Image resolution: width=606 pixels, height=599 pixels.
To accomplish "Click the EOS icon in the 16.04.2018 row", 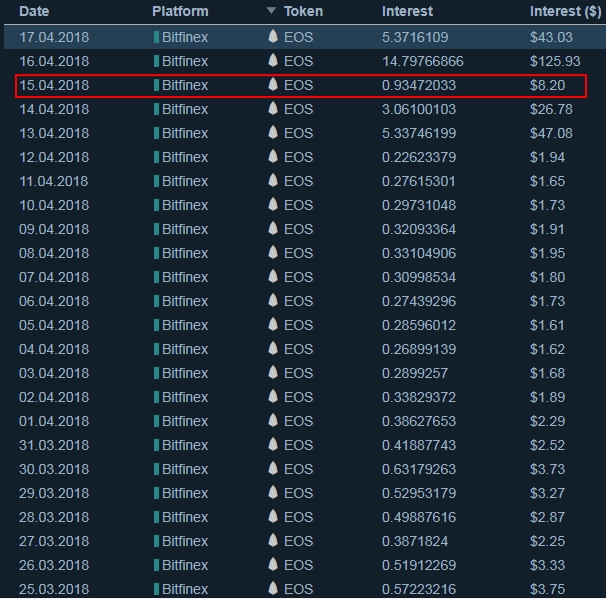I will point(273,60).
